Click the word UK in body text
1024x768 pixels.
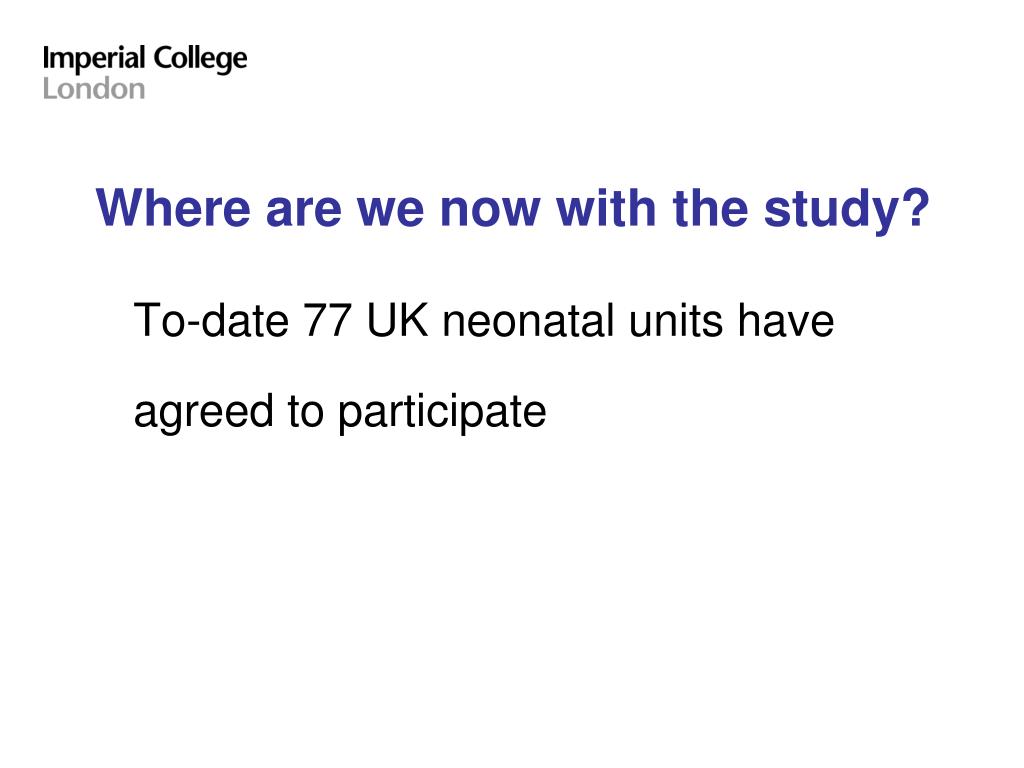point(398,321)
